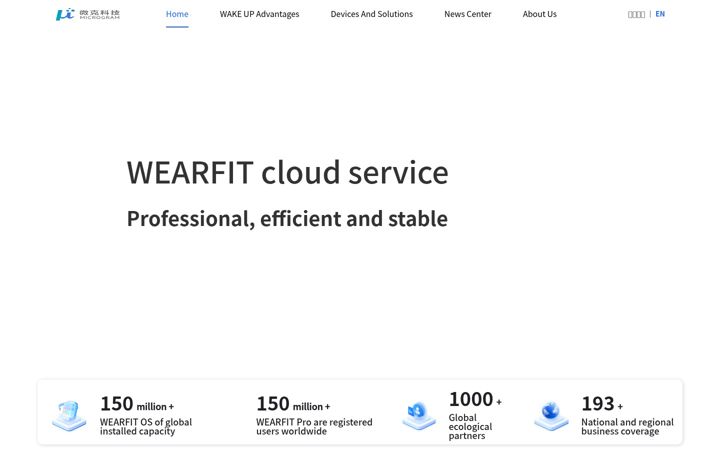The height and width of the screenshot is (450, 720).
Task: Click 'WEARFIT Pro are registered users worldwide' text
Action: (x=314, y=427)
